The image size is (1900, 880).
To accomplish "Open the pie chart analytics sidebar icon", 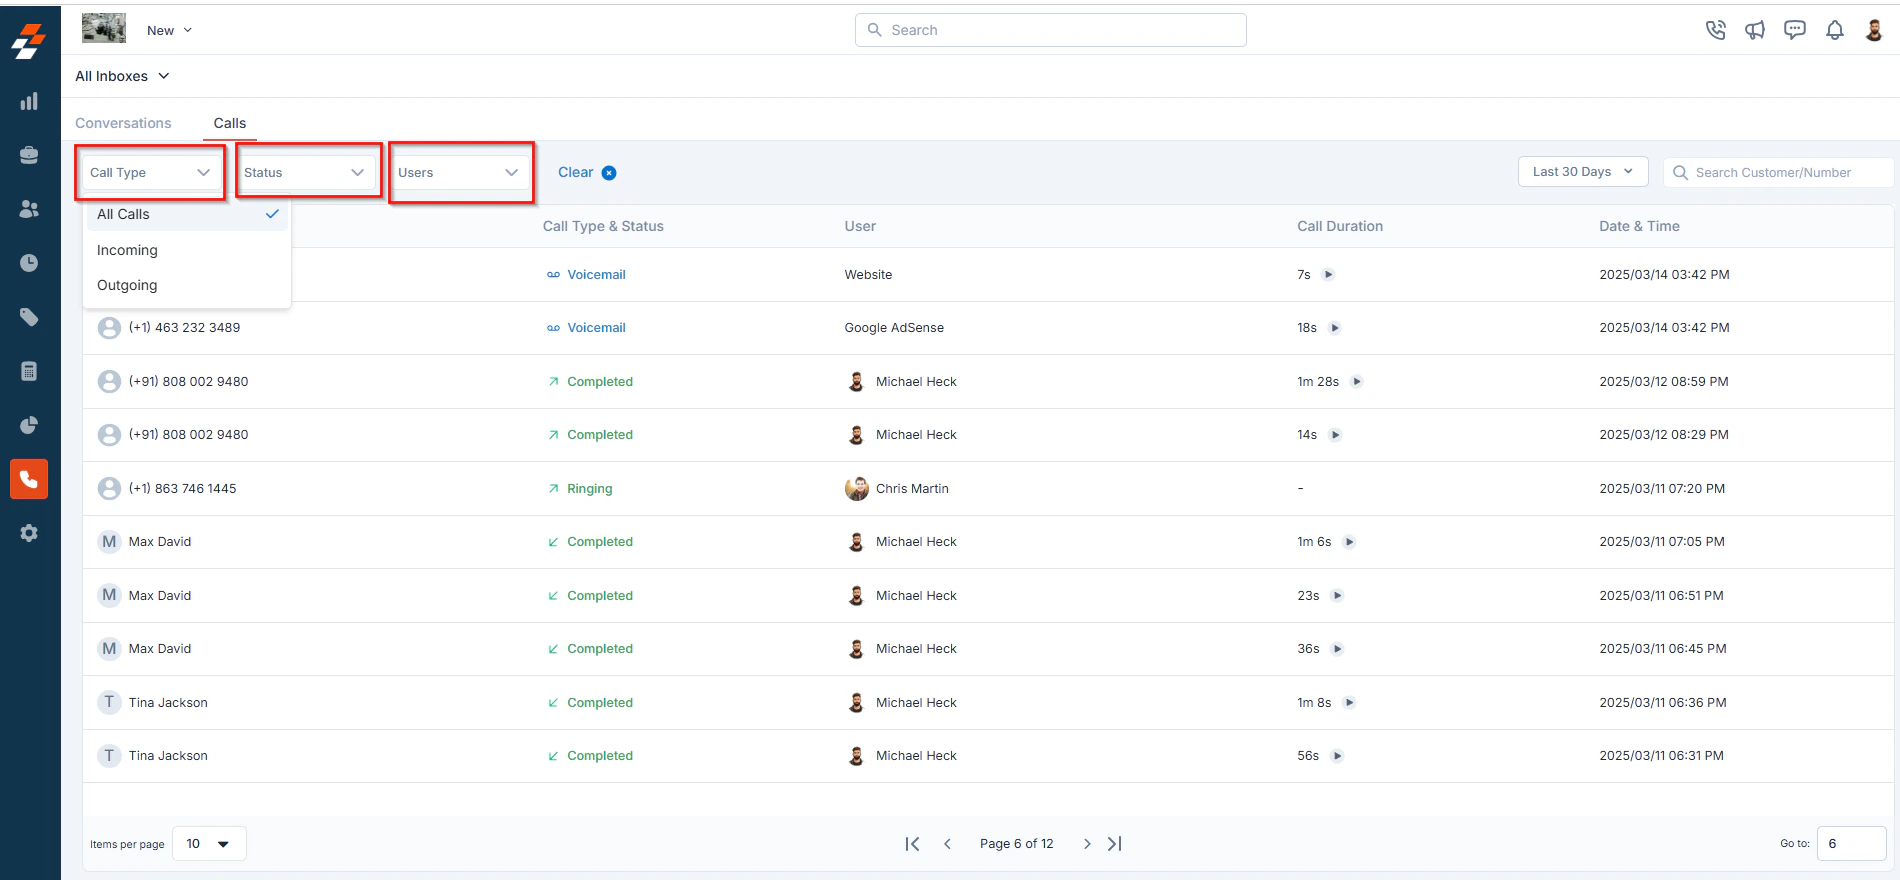I will tap(29, 425).
